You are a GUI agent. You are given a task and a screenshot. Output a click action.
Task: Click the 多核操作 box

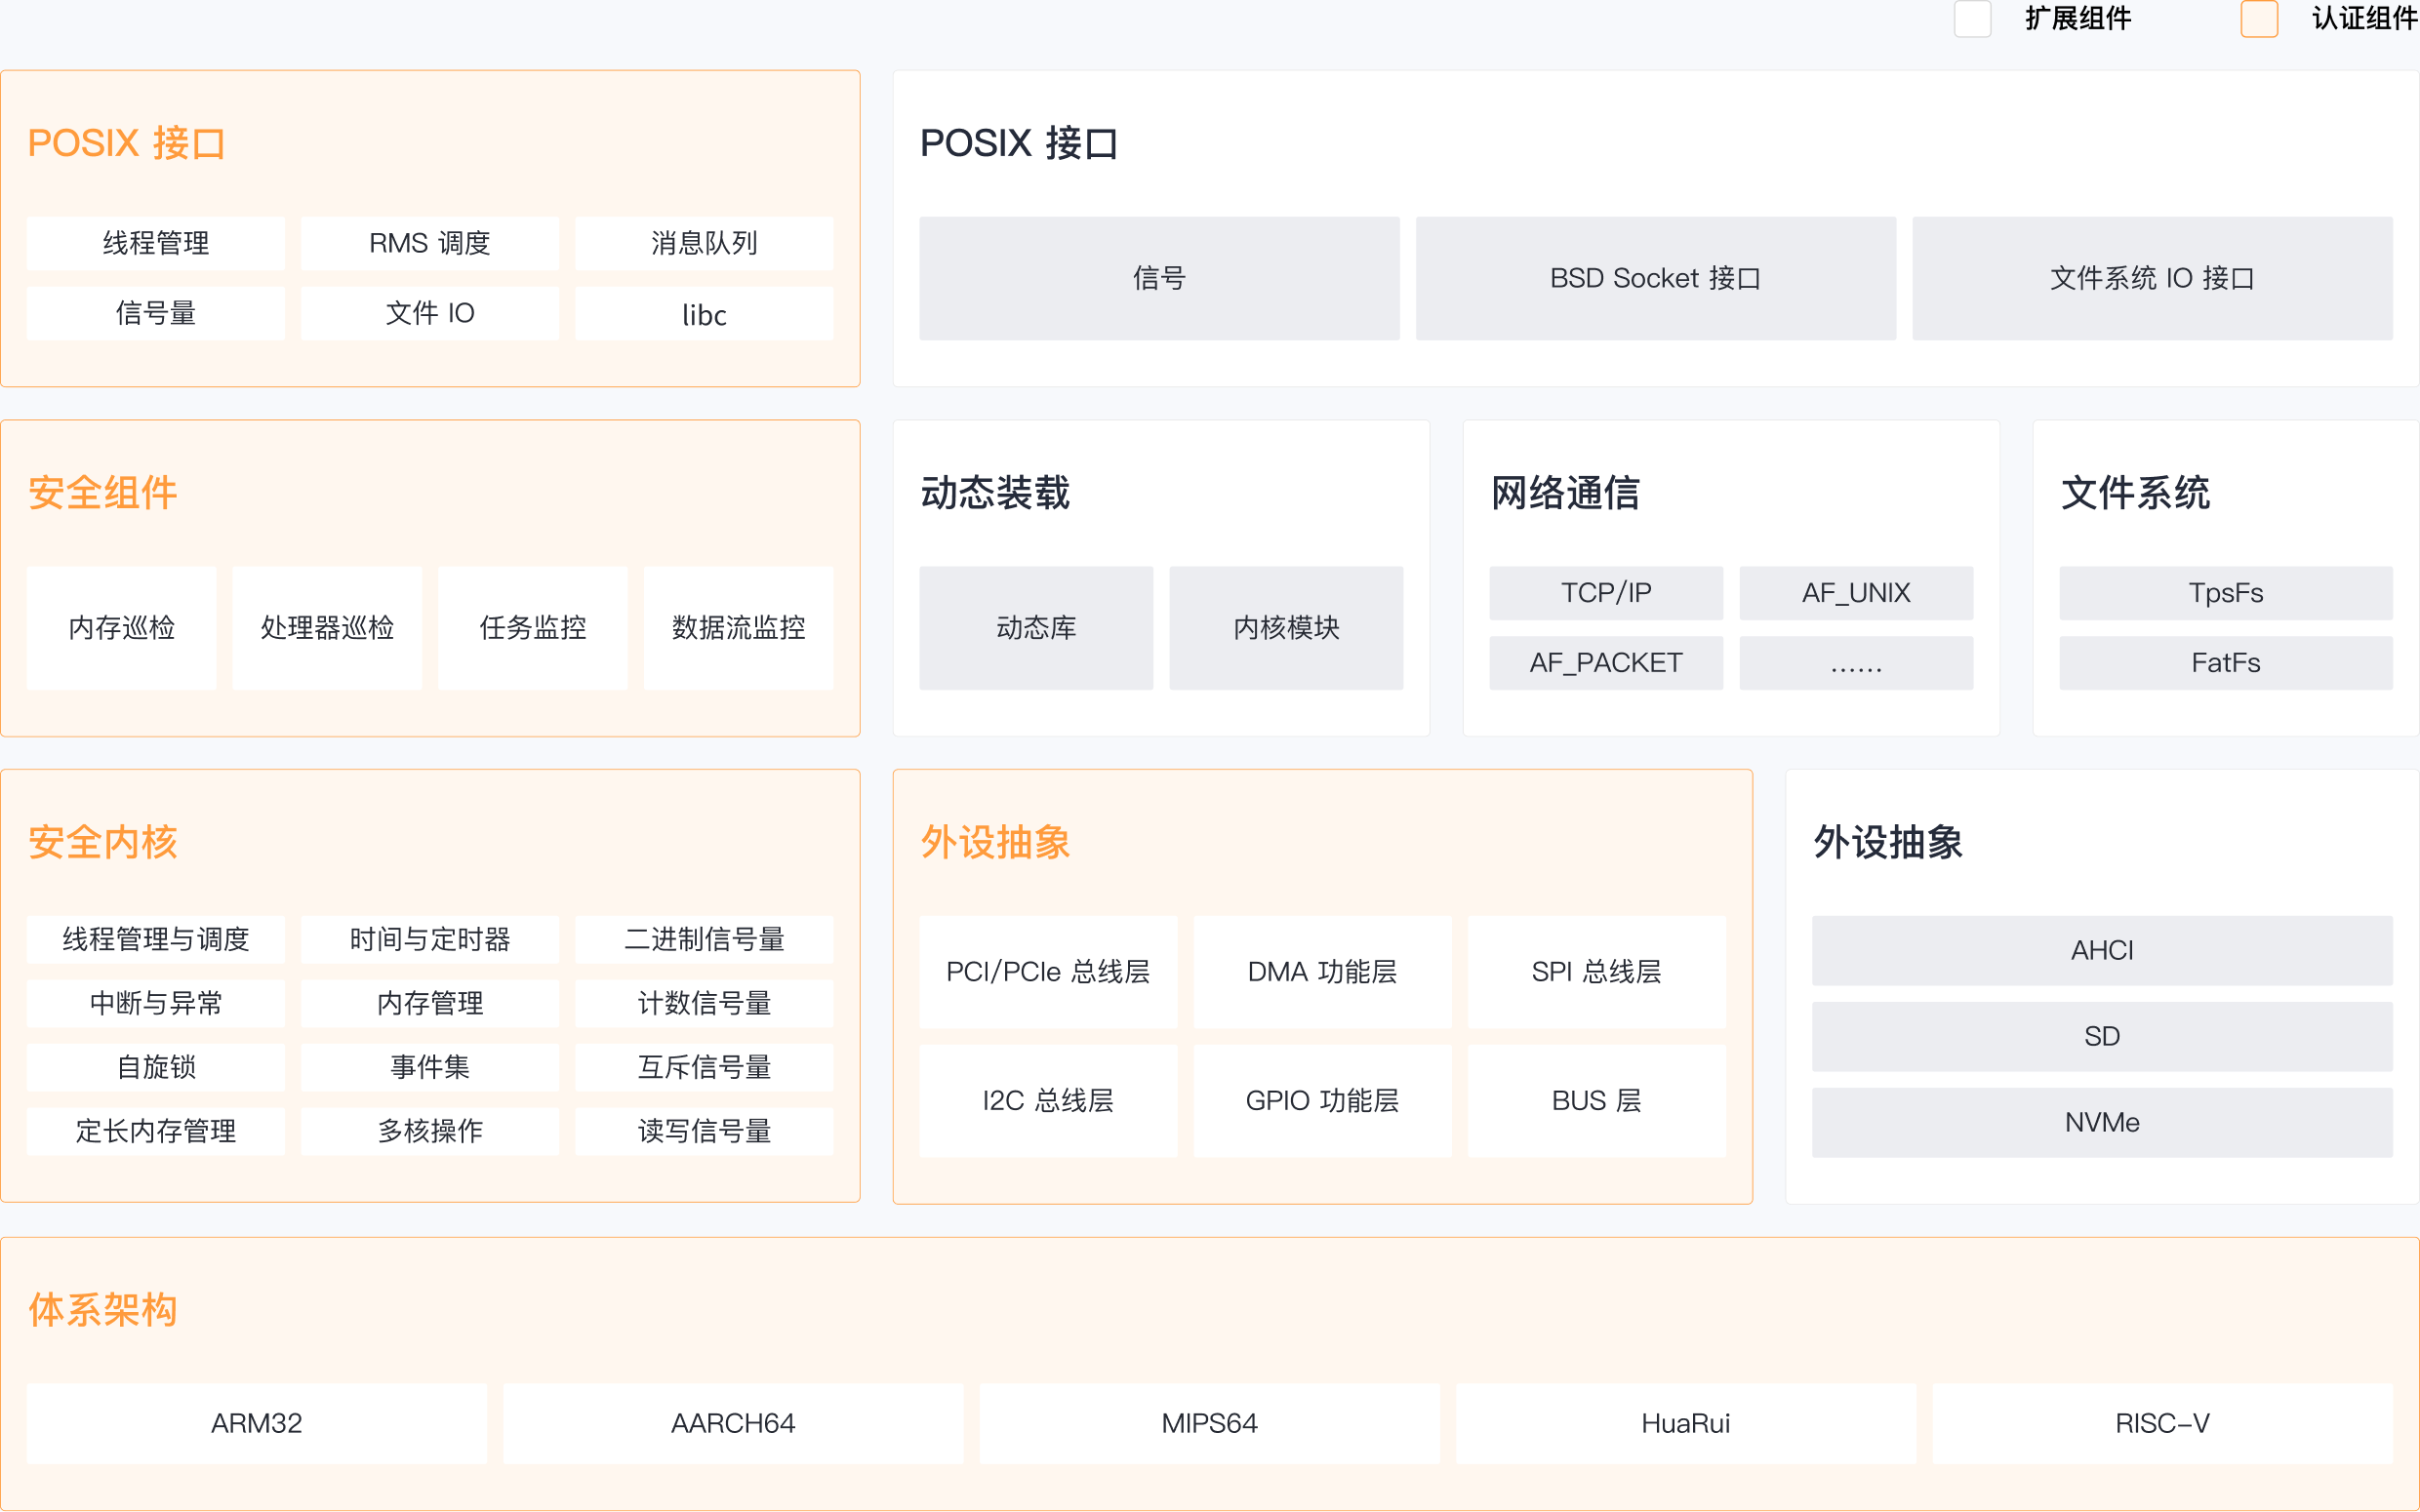point(430,1131)
